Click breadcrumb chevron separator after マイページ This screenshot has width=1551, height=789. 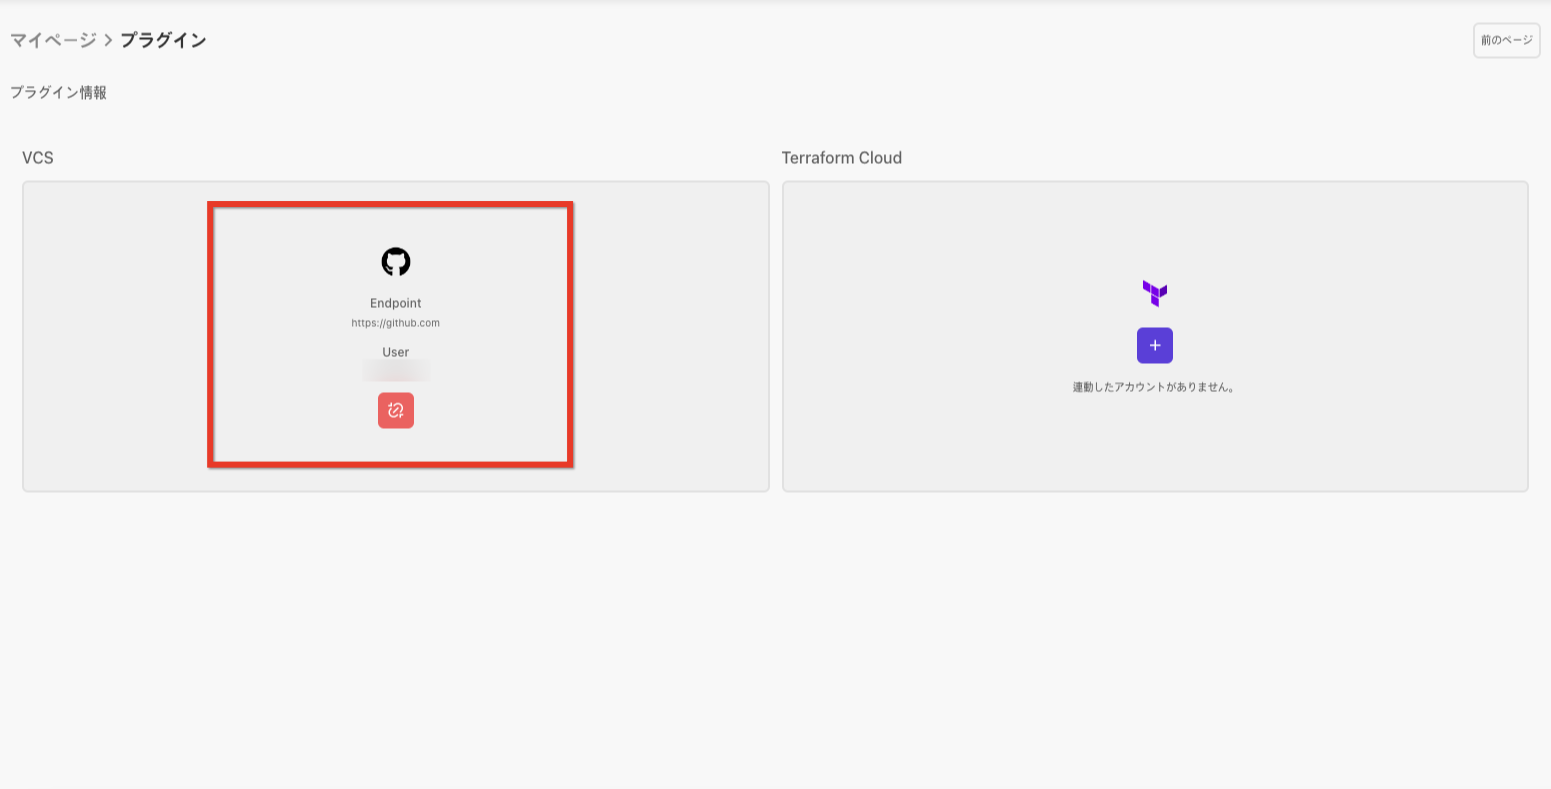point(108,41)
